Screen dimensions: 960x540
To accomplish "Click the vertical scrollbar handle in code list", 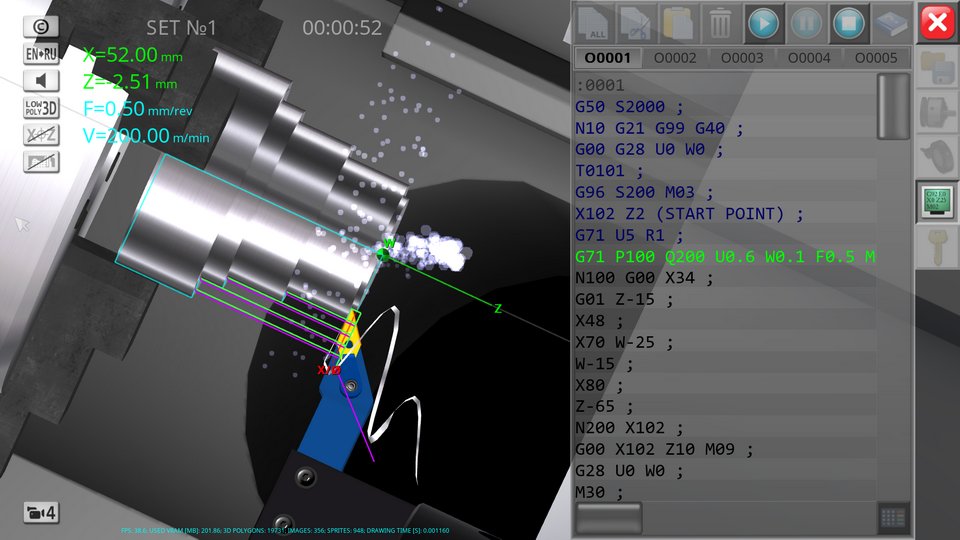I will click(x=893, y=106).
